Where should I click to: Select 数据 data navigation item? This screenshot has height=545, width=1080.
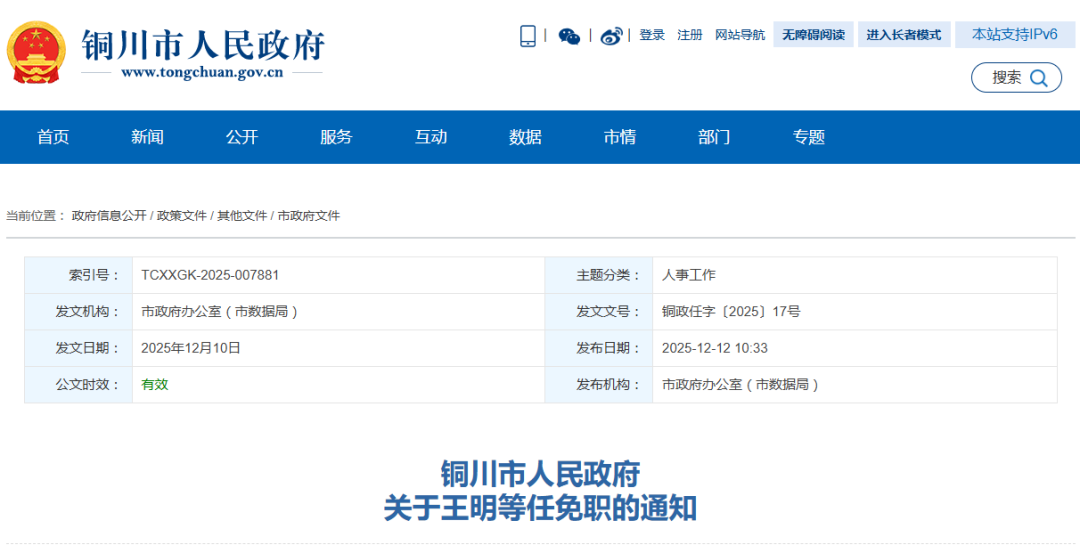pyautogui.click(x=525, y=137)
